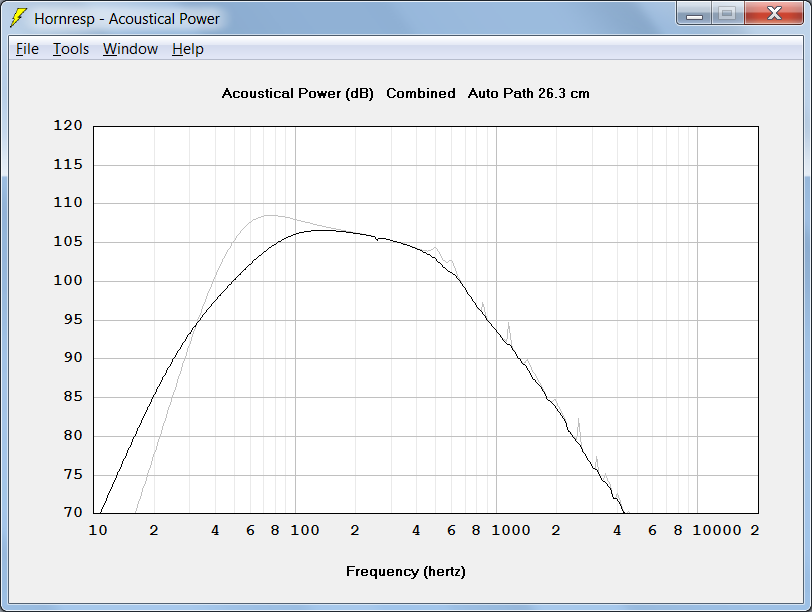Screen dimensions: 812x612
Task: Click the 70 value on vertical axis
Action: click(73, 512)
